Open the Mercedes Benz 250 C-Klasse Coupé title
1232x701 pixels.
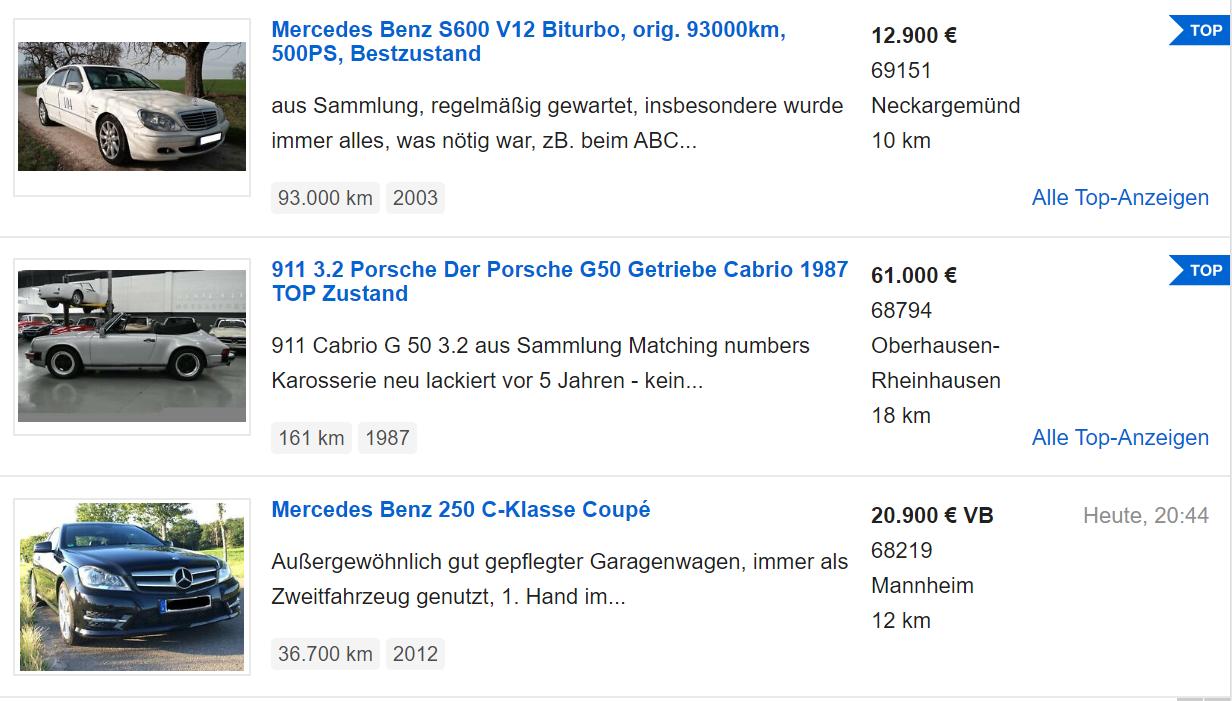point(461,510)
